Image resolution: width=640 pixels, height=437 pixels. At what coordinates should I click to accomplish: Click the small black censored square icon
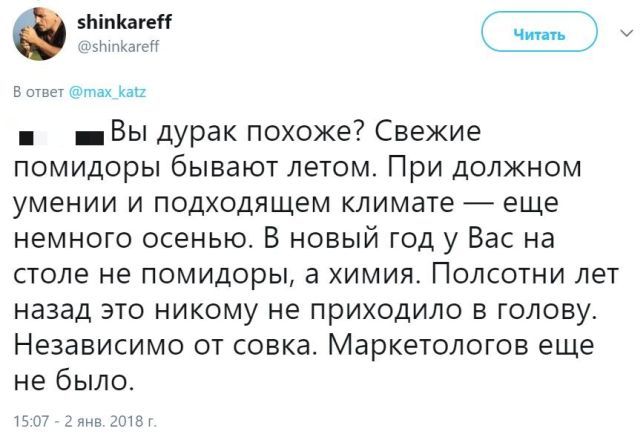click(26, 139)
